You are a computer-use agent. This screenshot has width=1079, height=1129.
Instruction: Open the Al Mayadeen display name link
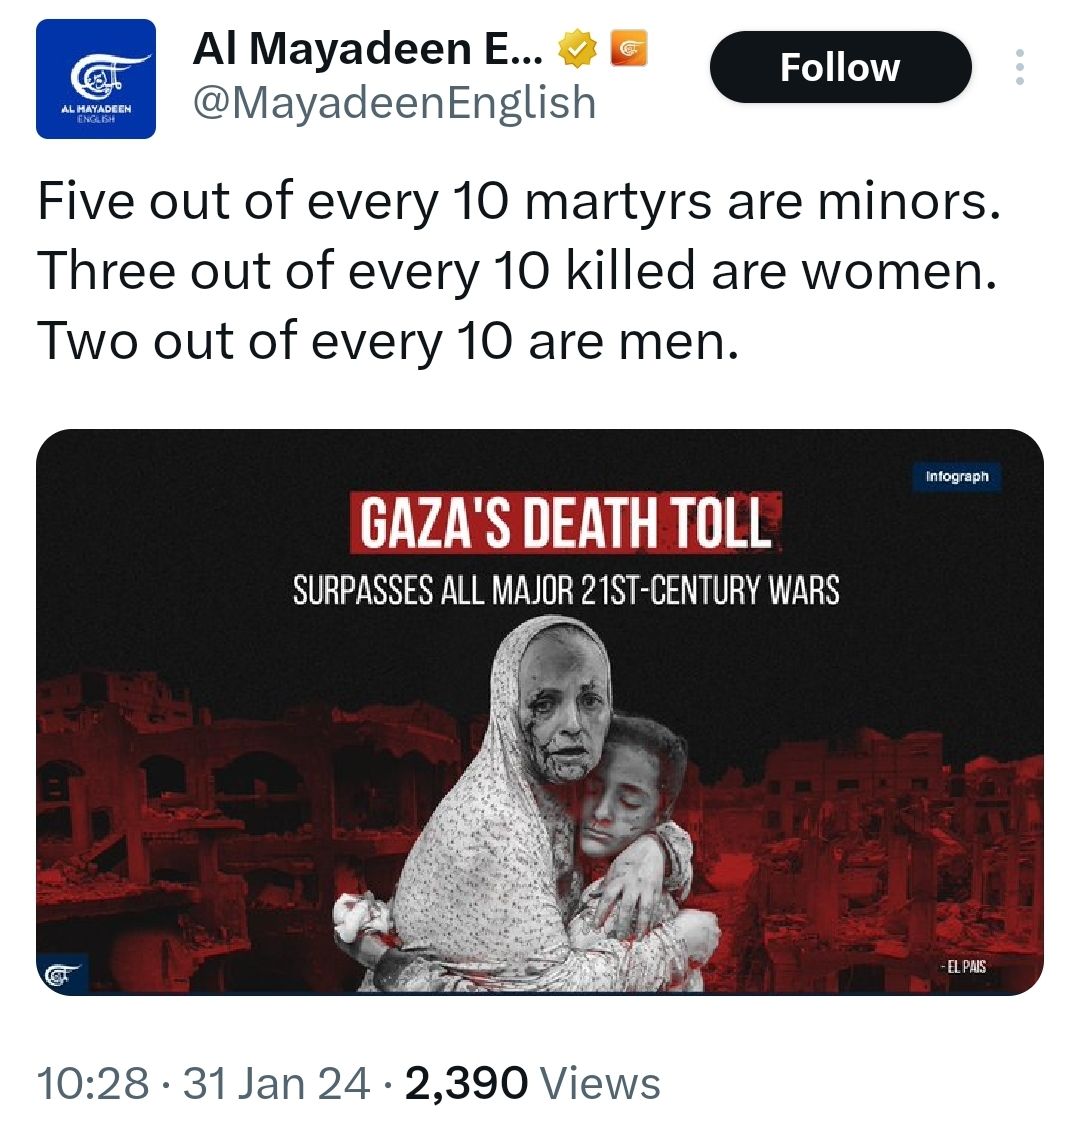(x=367, y=49)
